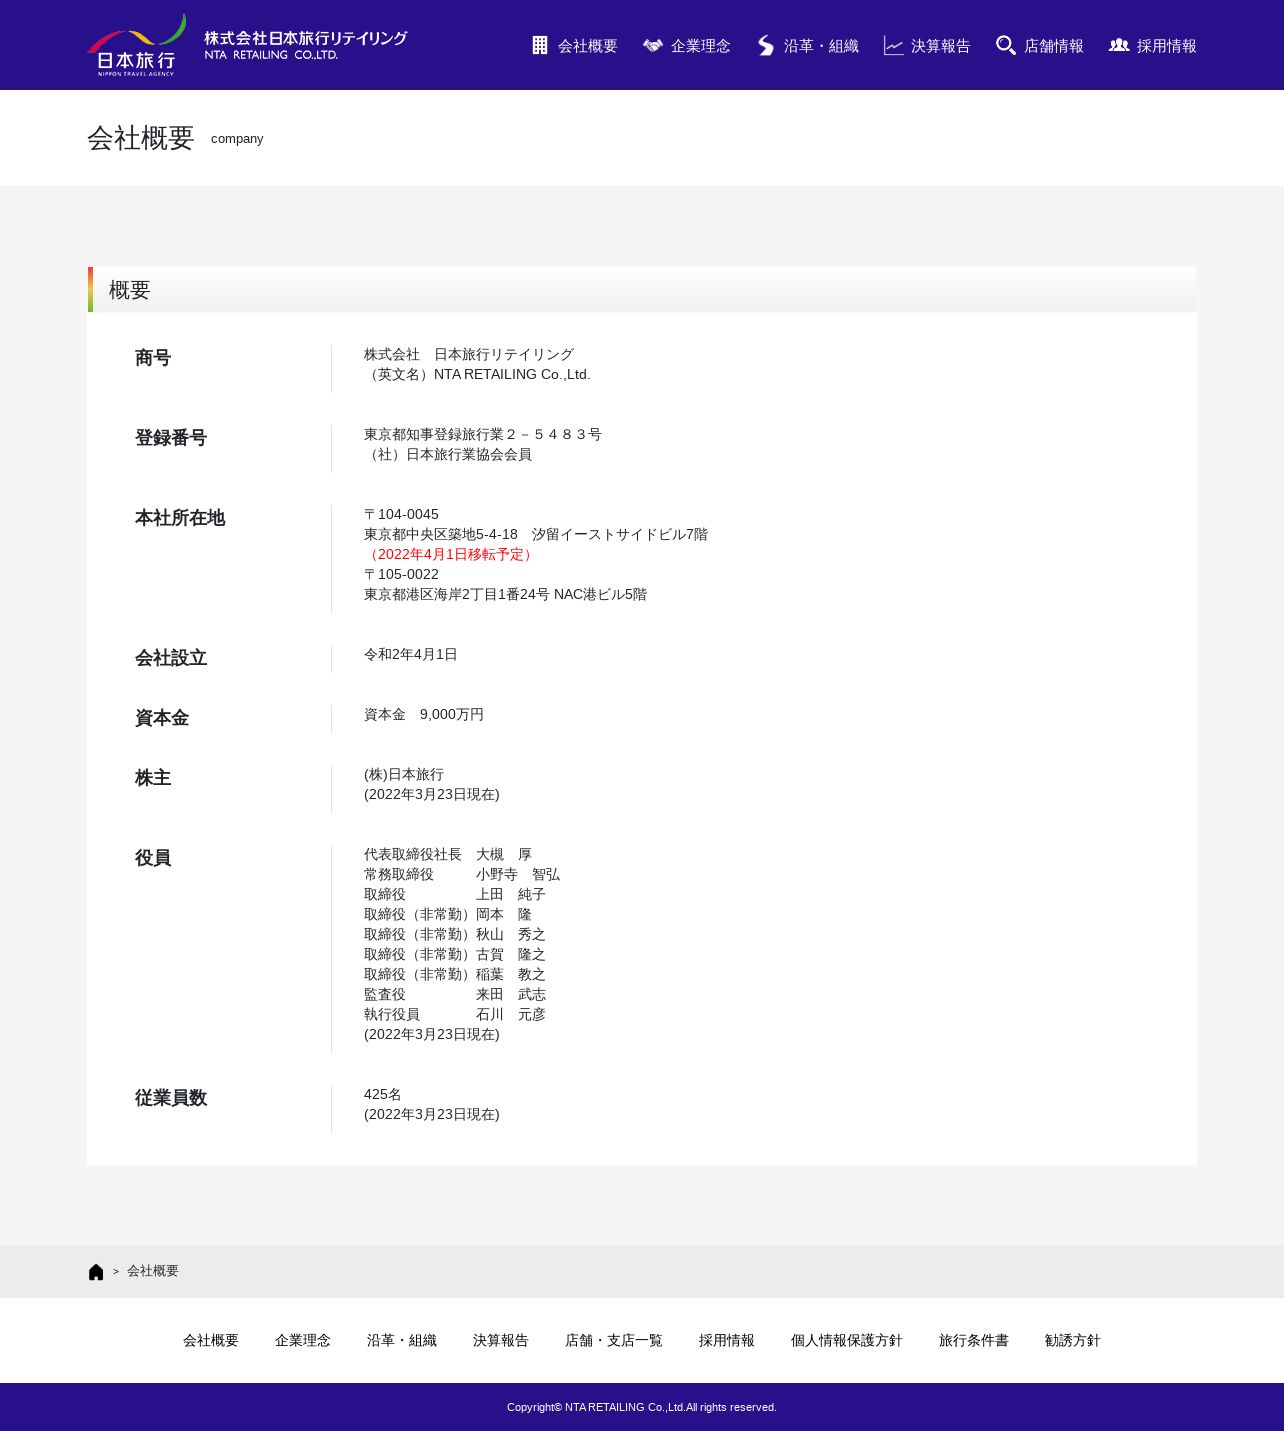
Task: Click the Nippon Travel Agency logo
Action: tap(136, 45)
